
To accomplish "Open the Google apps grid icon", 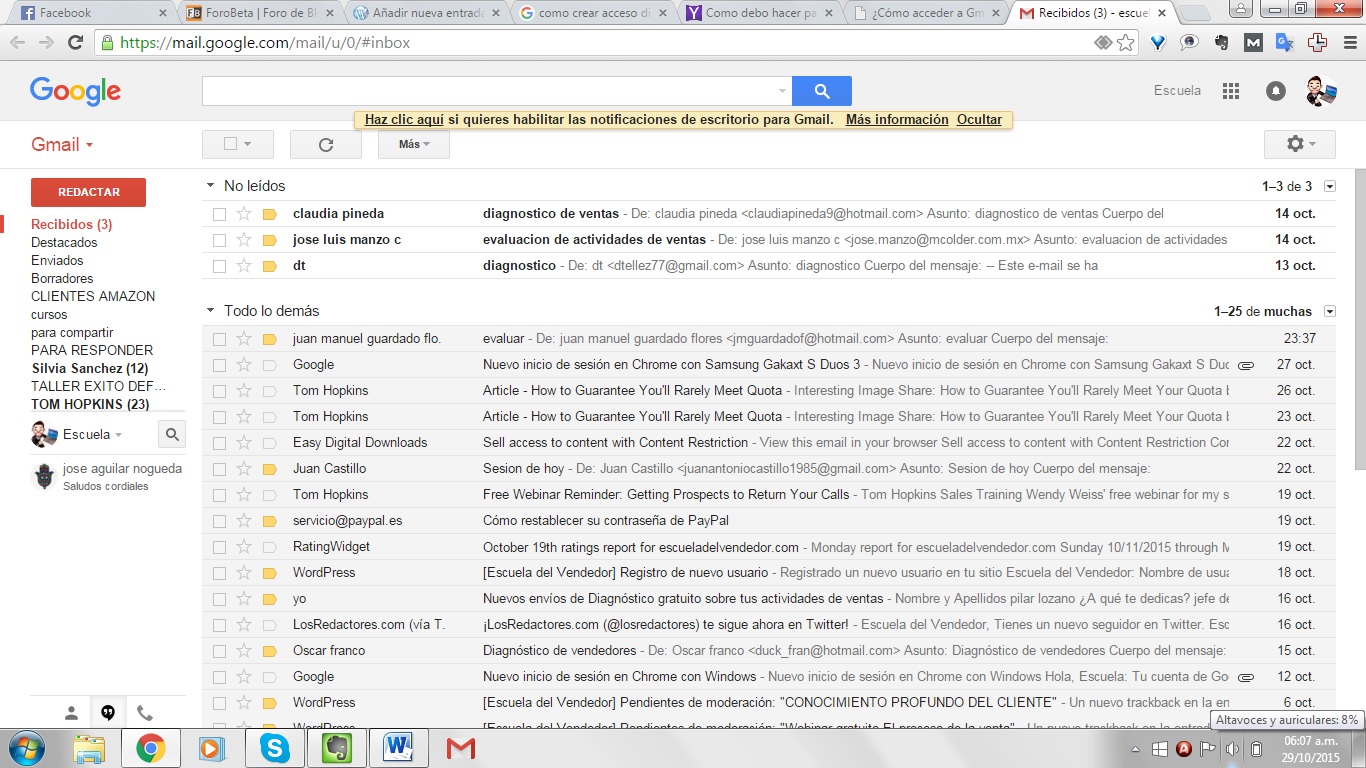I will (x=1231, y=91).
